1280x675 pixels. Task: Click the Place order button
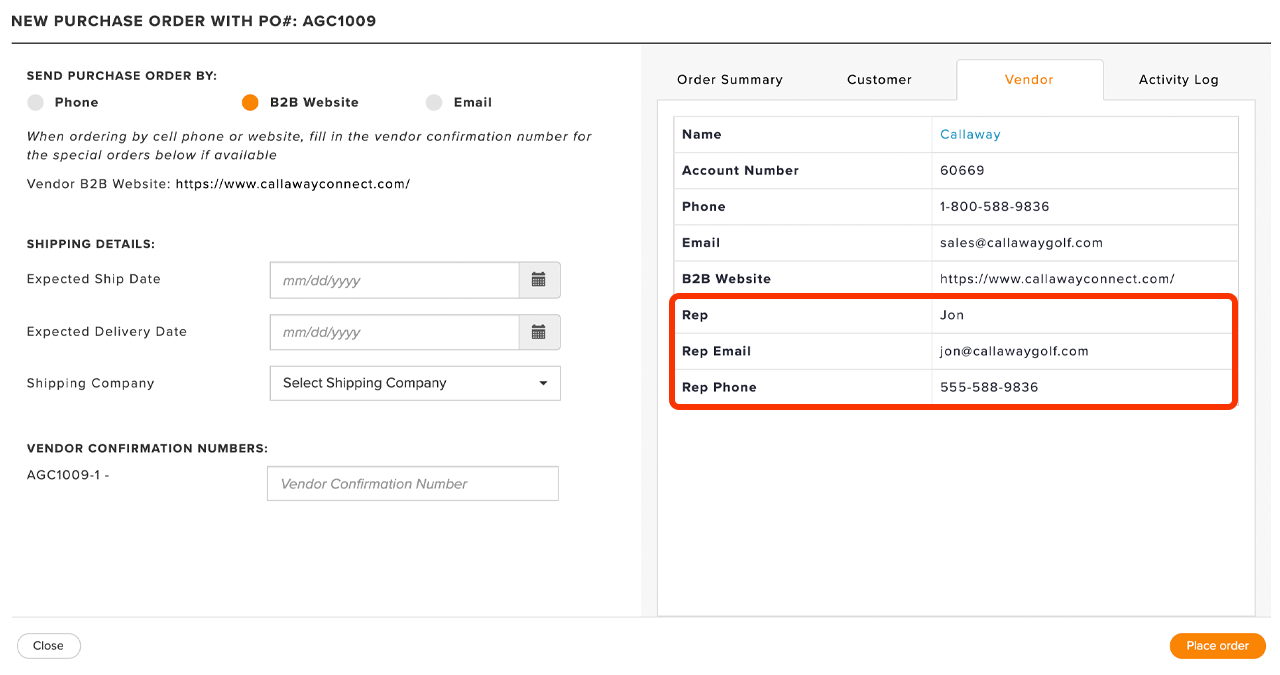coord(1217,646)
